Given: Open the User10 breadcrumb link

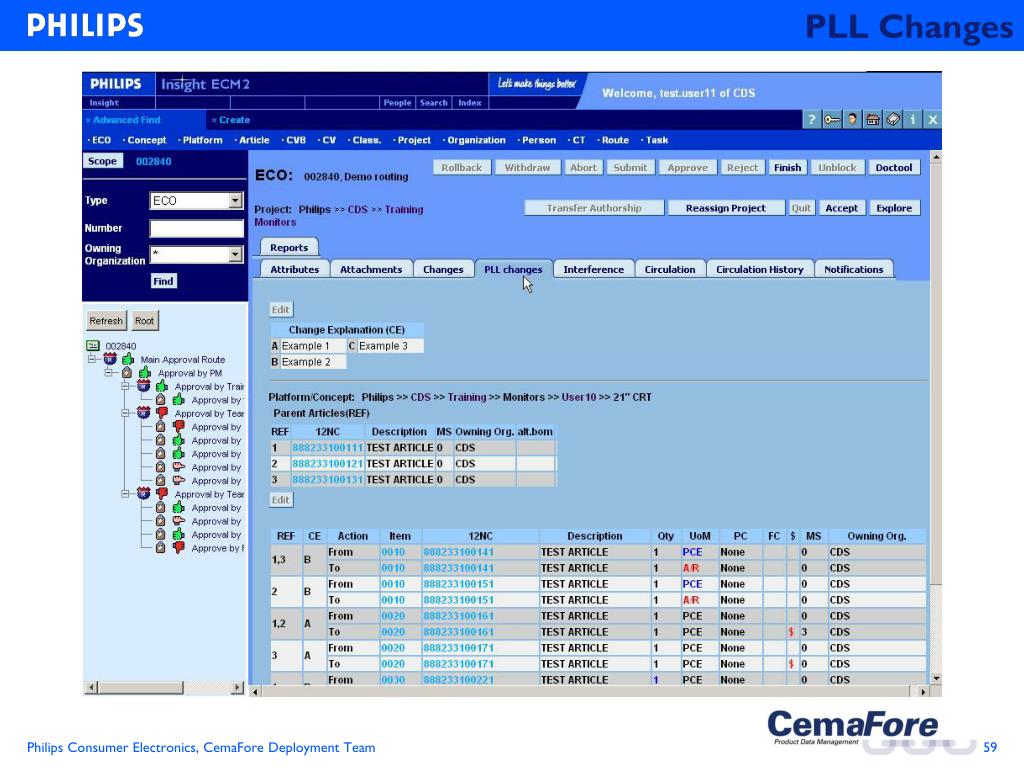Looking at the screenshot, I should 579,397.
